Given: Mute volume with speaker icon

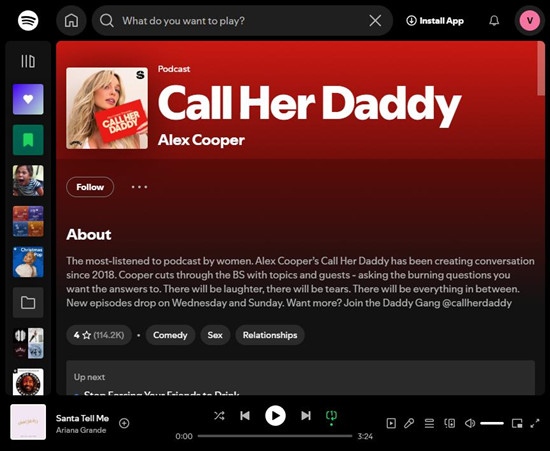Looking at the screenshot, I should click(x=470, y=423).
